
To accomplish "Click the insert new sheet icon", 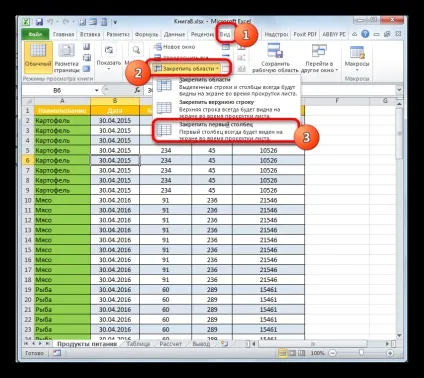I will point(224,344).
